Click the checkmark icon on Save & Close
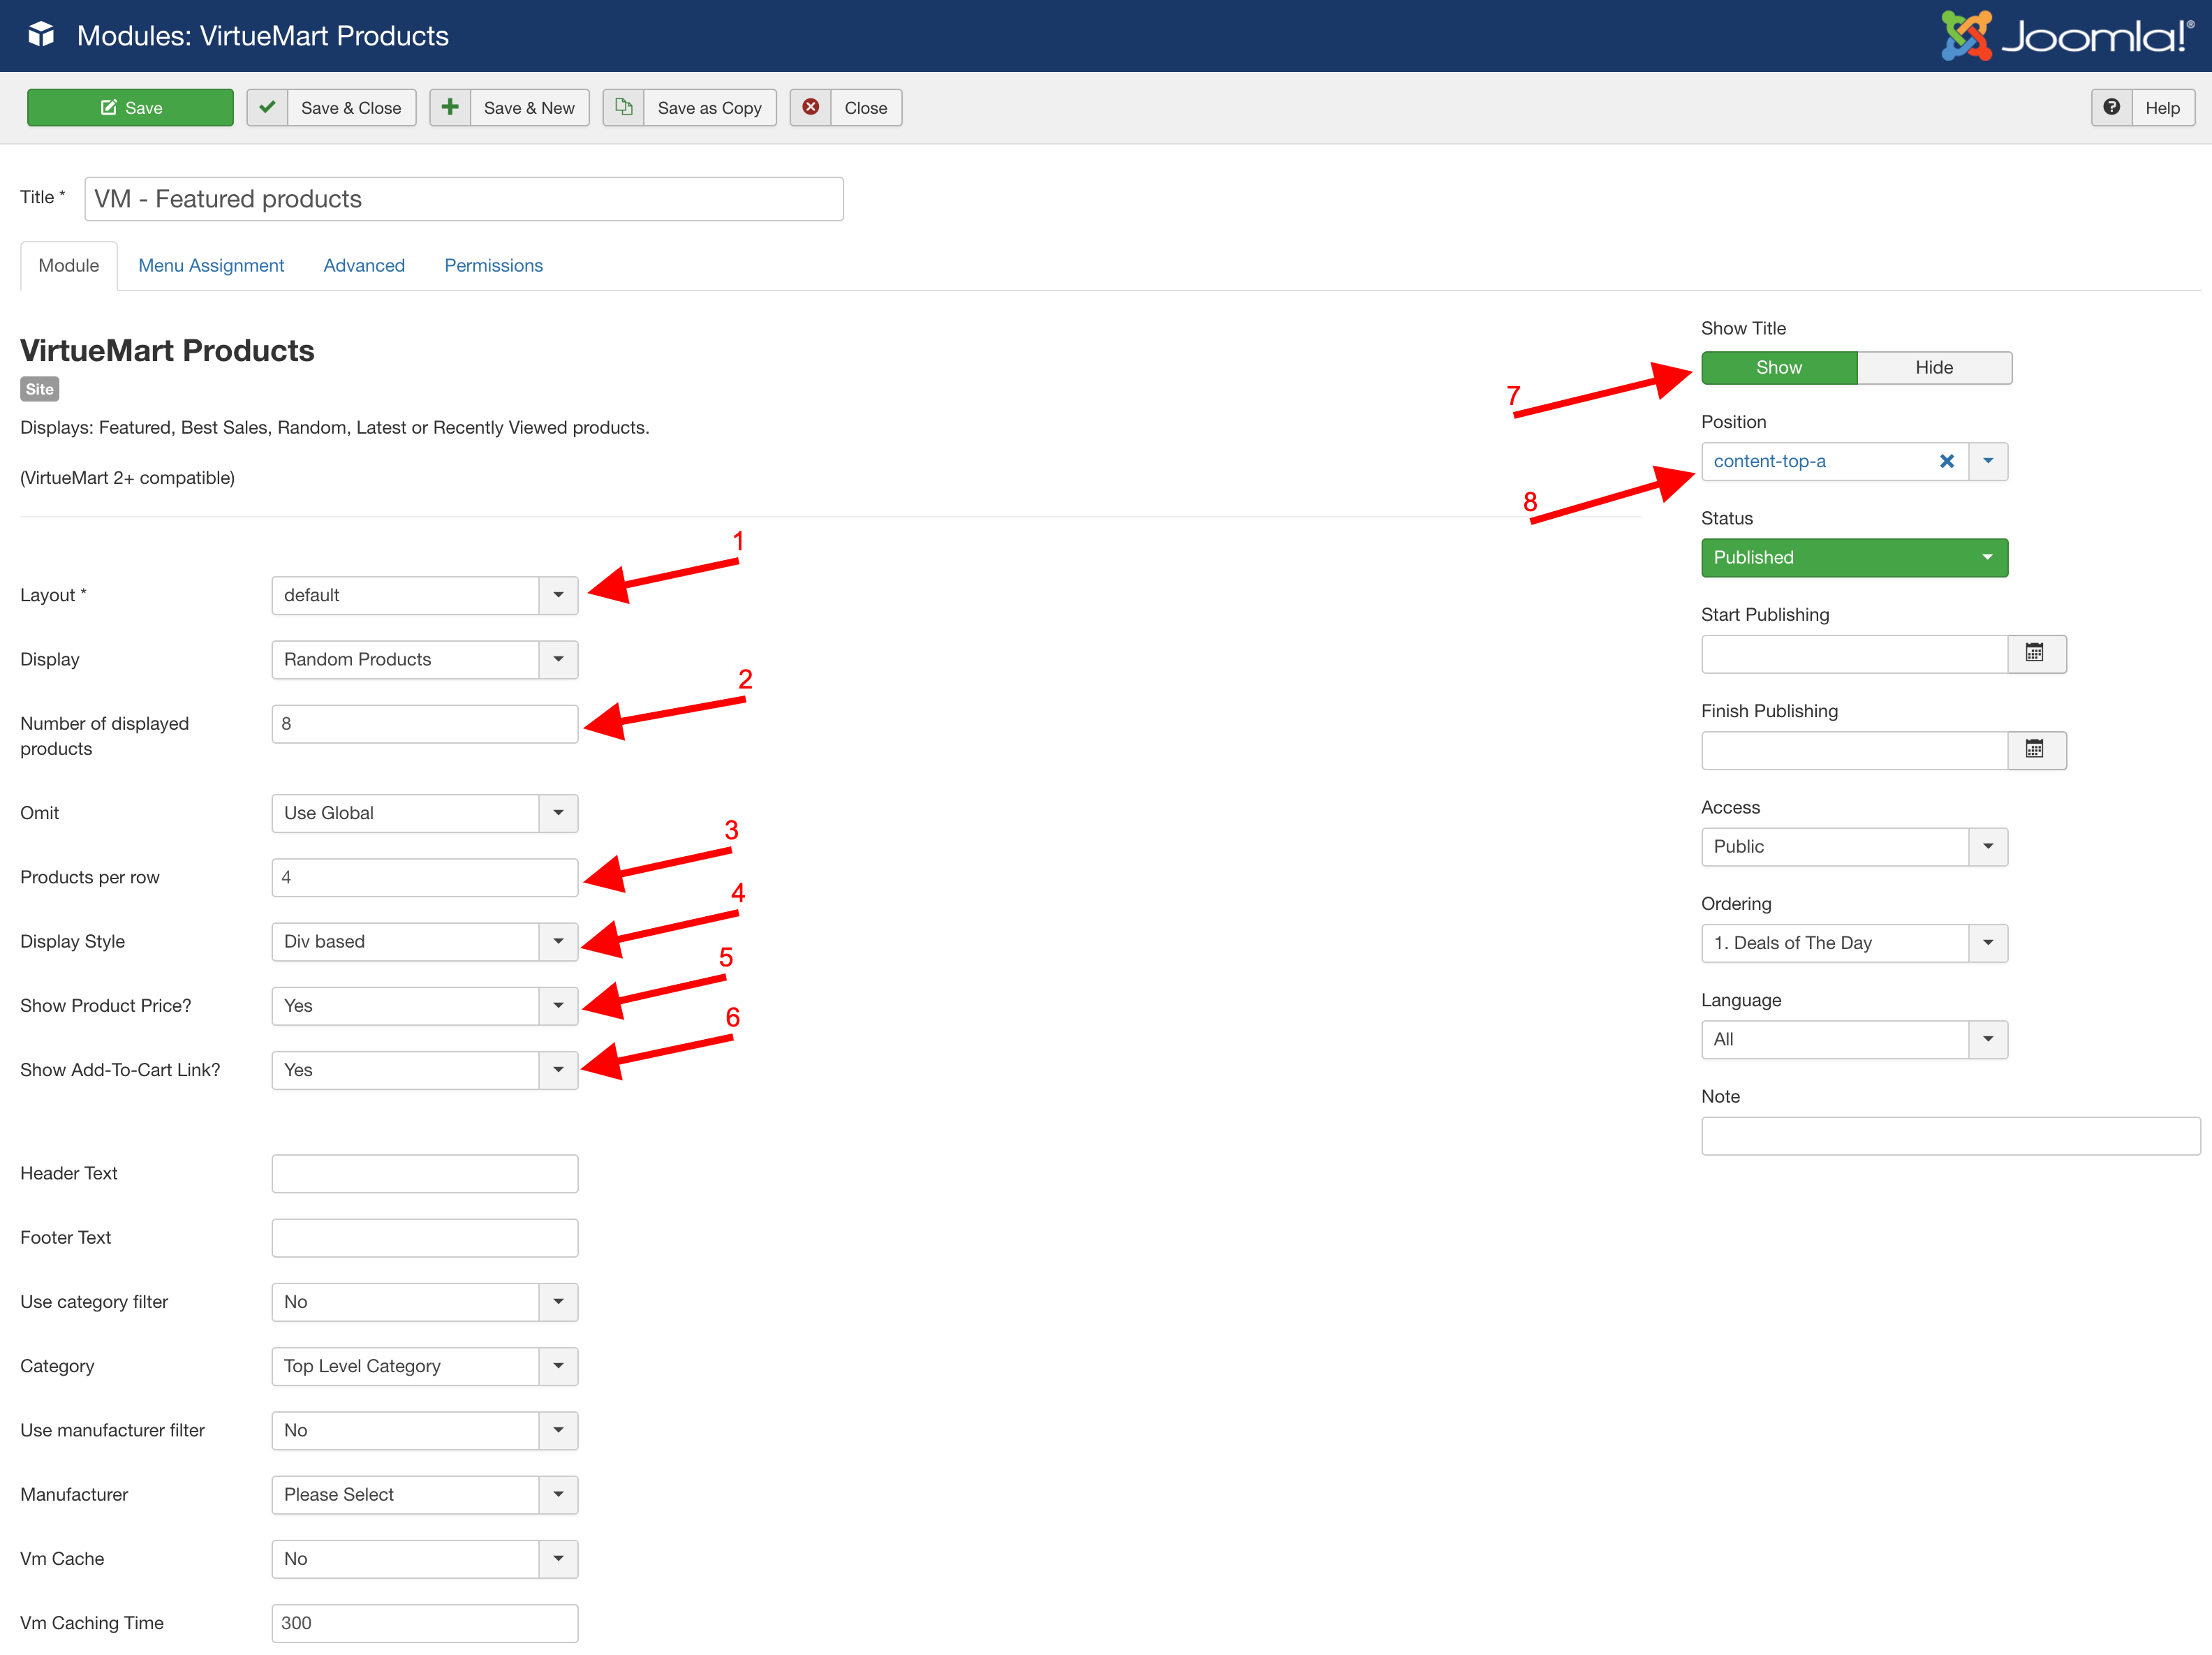The height and width of the screenshot is (1655, 2212). pos(267,107)
